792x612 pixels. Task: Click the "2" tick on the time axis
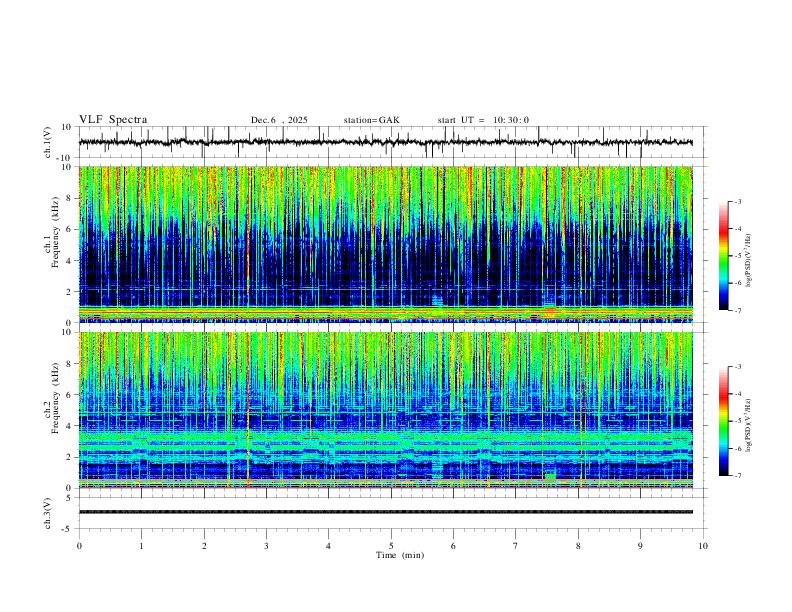coord(204,546)
